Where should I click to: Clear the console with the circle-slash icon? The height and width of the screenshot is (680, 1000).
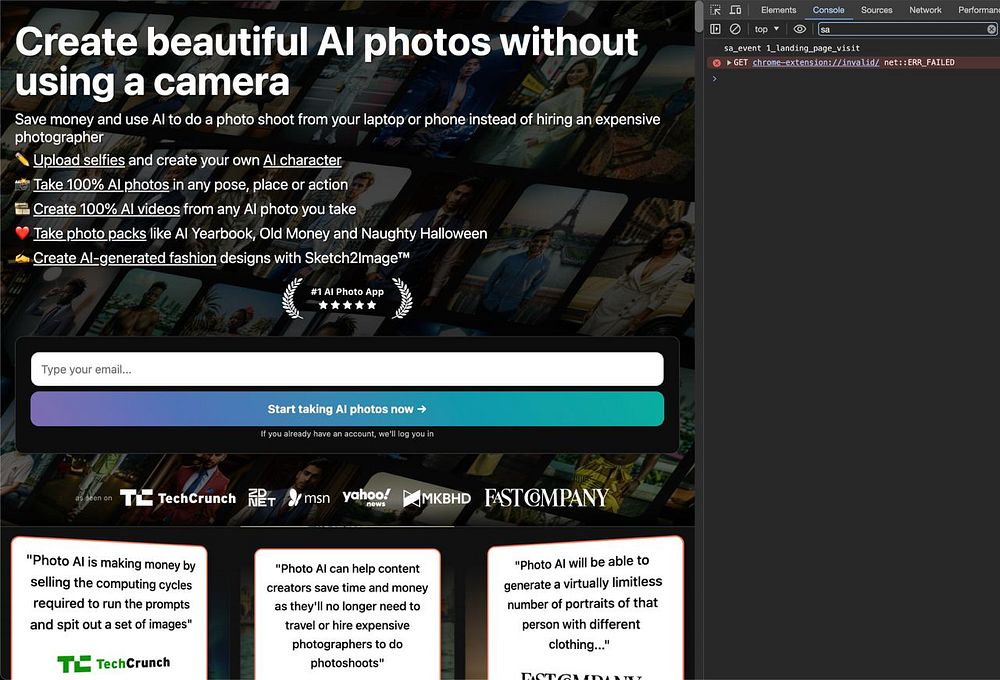pyautogui.click(x=735, y=29)
